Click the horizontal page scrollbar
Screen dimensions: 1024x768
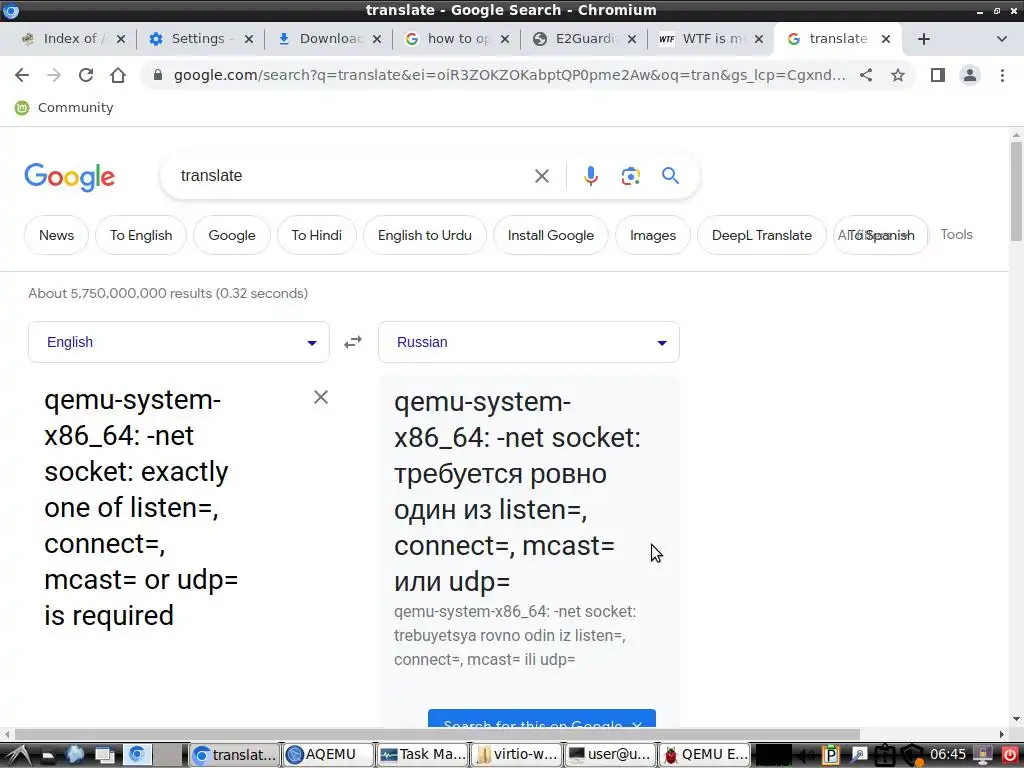tap(438, 735)
